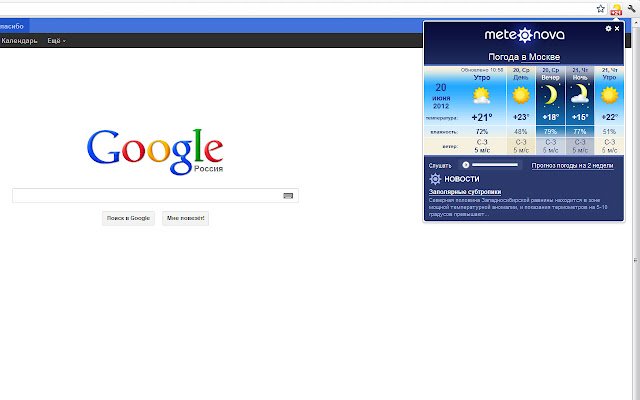Viewport: 640px width, 400px height.
Task: Click the gear icon beside НОВОСТИ
Action: click(435, 179)
